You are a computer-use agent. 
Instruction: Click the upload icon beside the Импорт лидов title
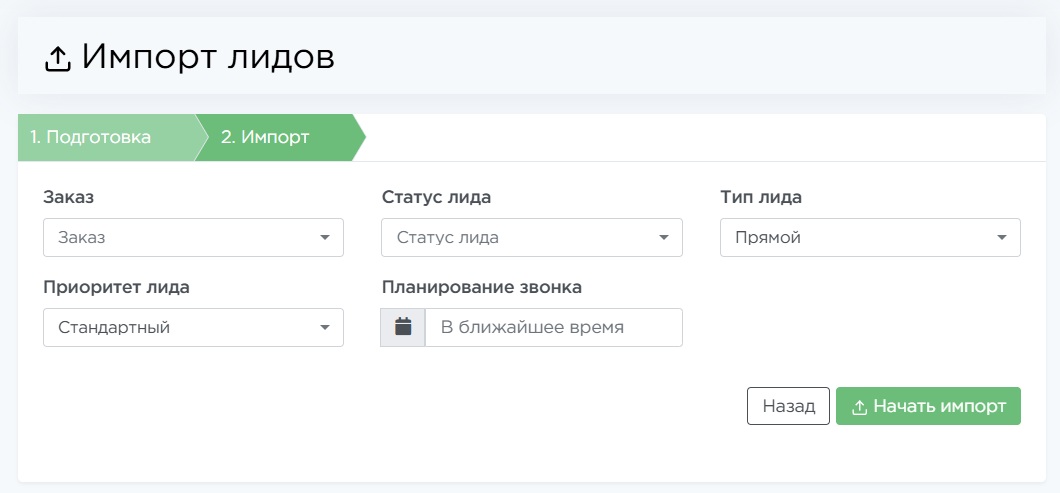(x=58, y=60)
